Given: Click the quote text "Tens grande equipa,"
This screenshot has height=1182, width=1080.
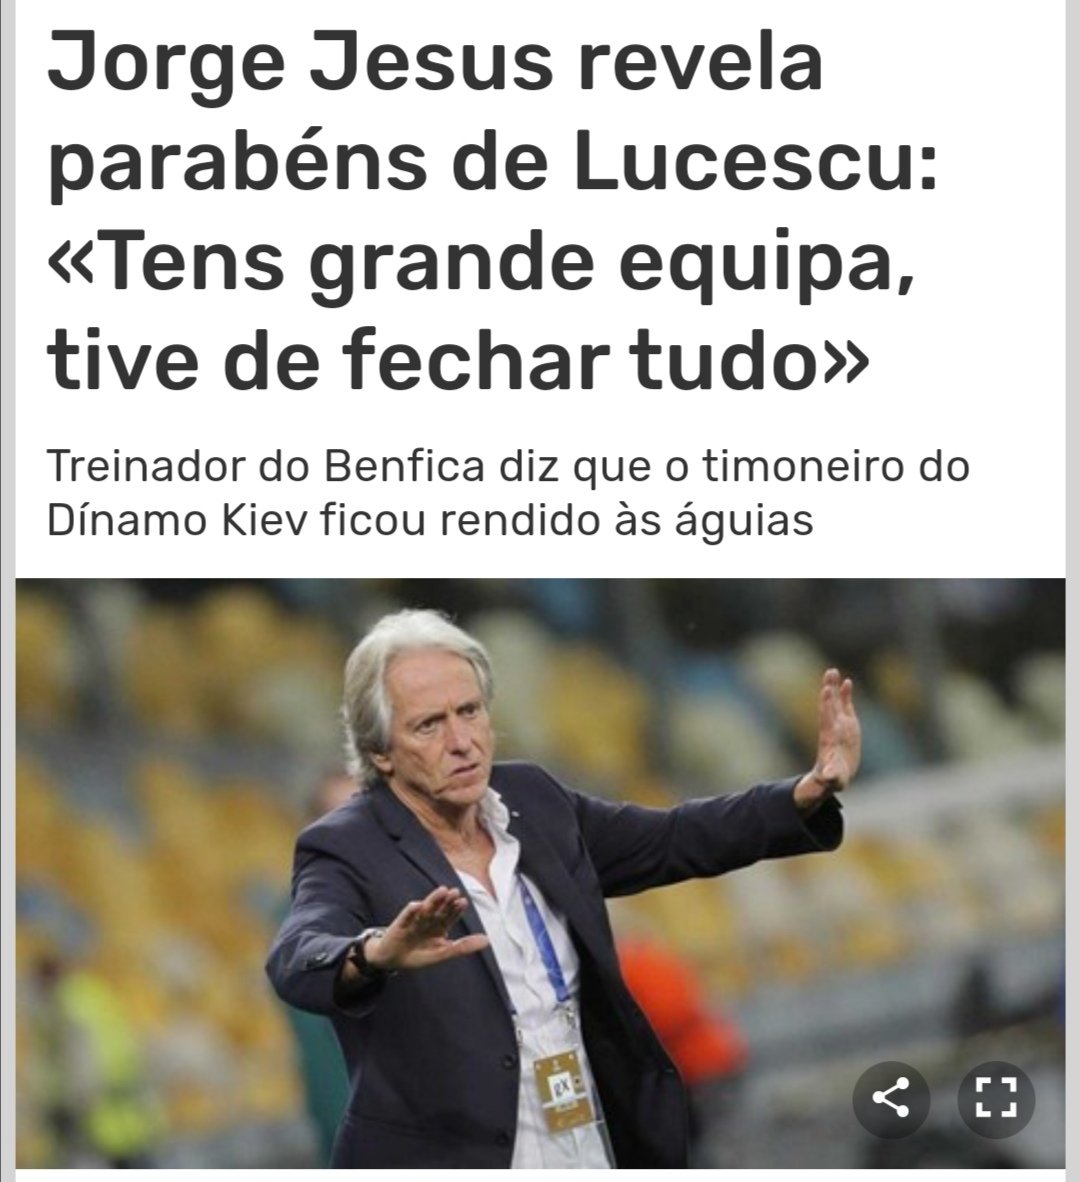Looking at the screenshot, I should pos(482,265).
